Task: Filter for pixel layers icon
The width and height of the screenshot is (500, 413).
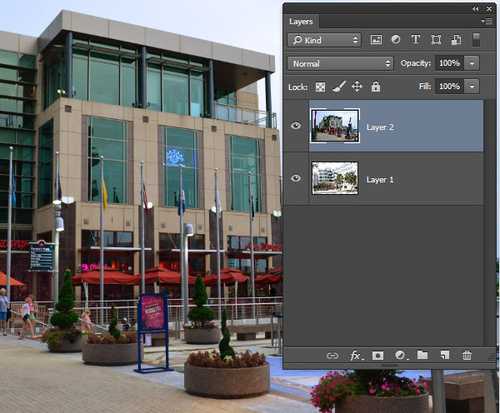Action: [376, 40]
